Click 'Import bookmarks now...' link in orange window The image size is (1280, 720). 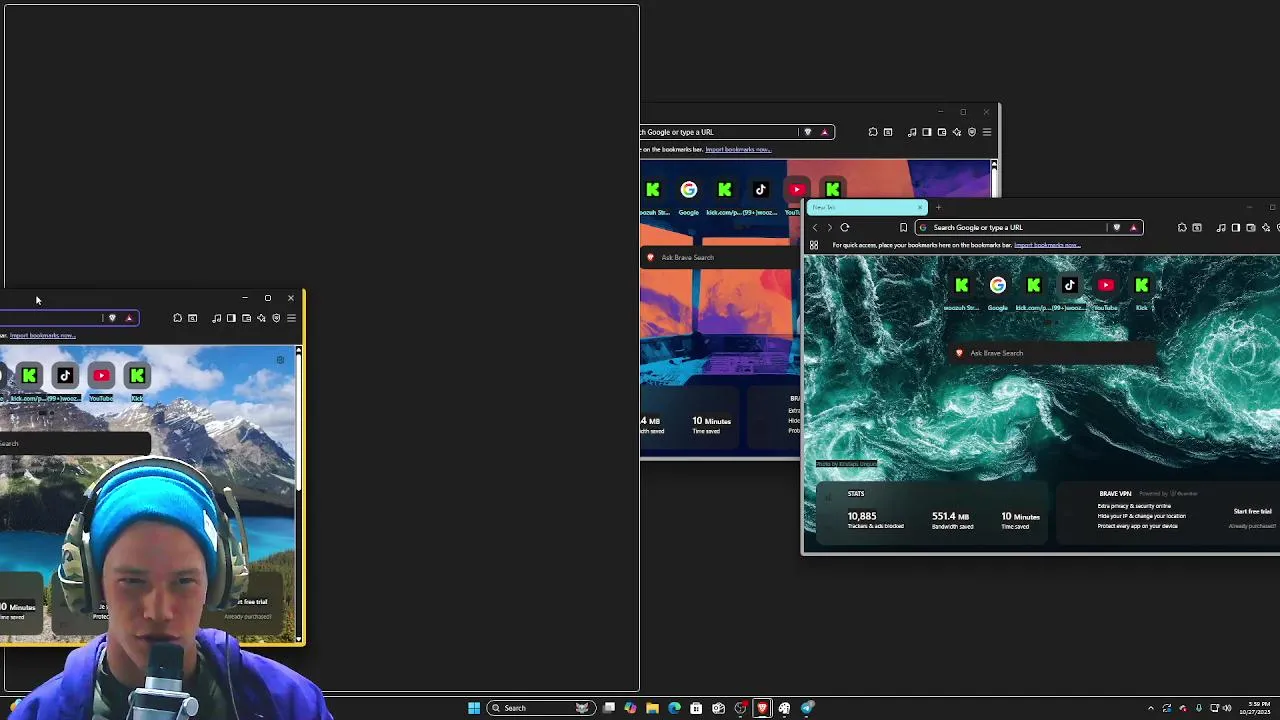tap(738, 150)
